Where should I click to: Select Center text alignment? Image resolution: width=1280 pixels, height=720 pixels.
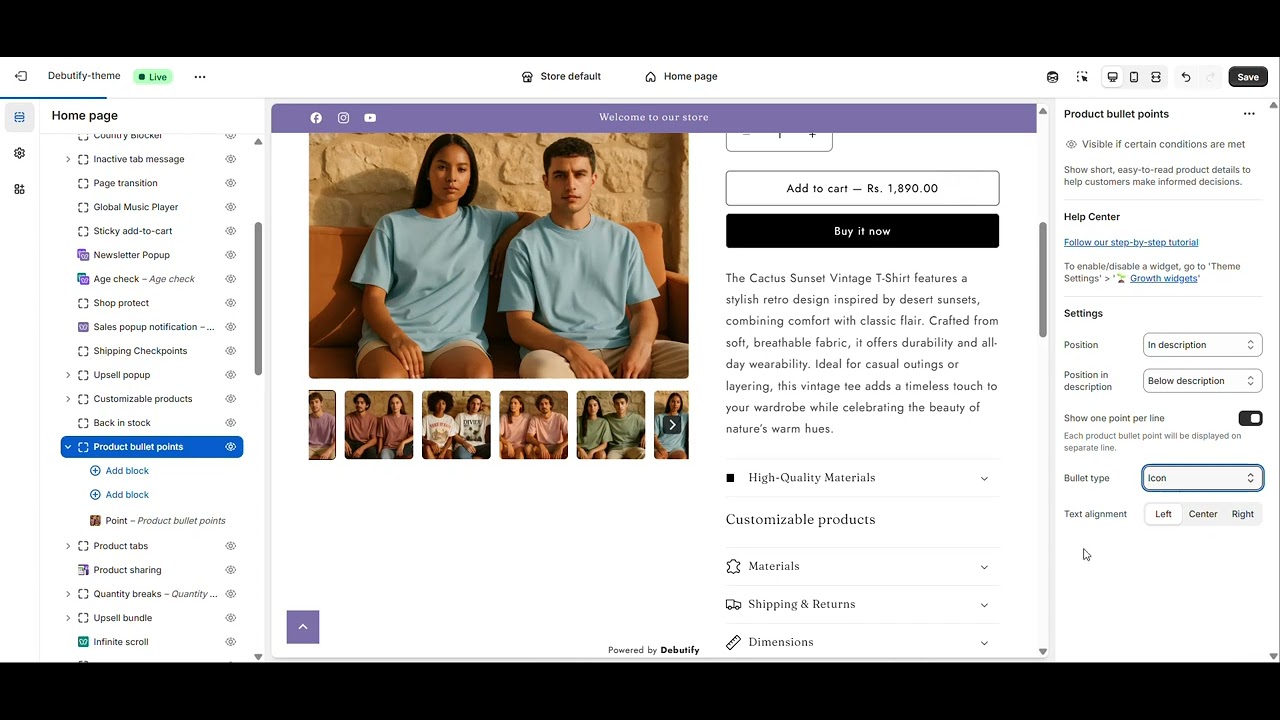coord(1203,514)
